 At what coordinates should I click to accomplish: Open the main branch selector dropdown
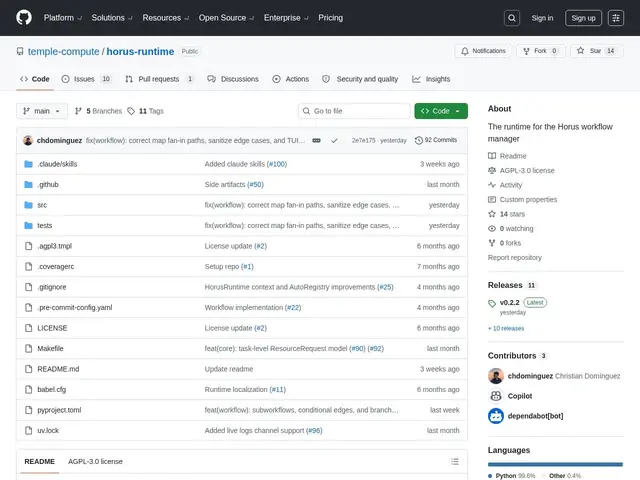[x=42, y=111]
